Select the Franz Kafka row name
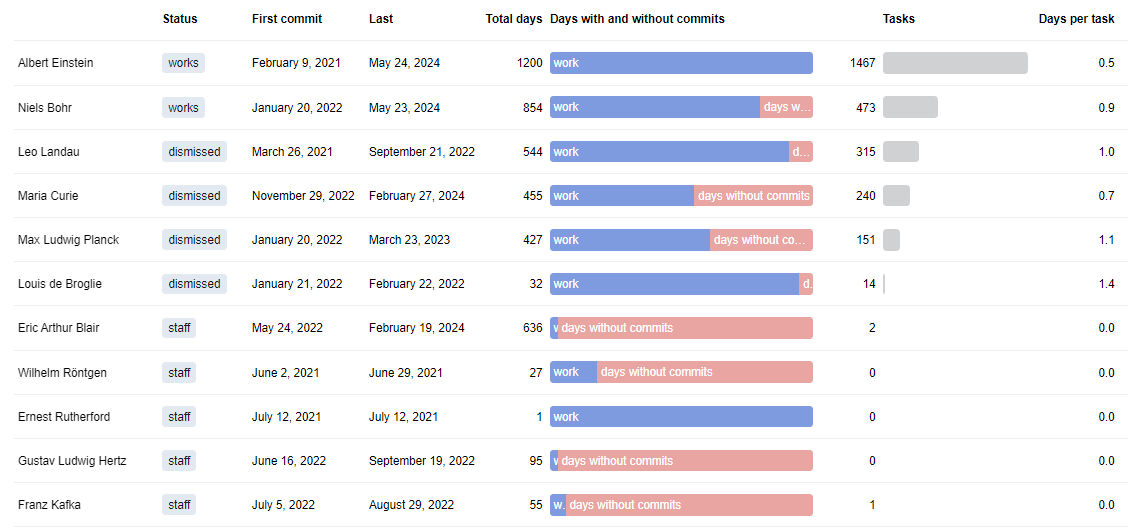The height and width of the screenshot is (528, 1128). [48, 505]
